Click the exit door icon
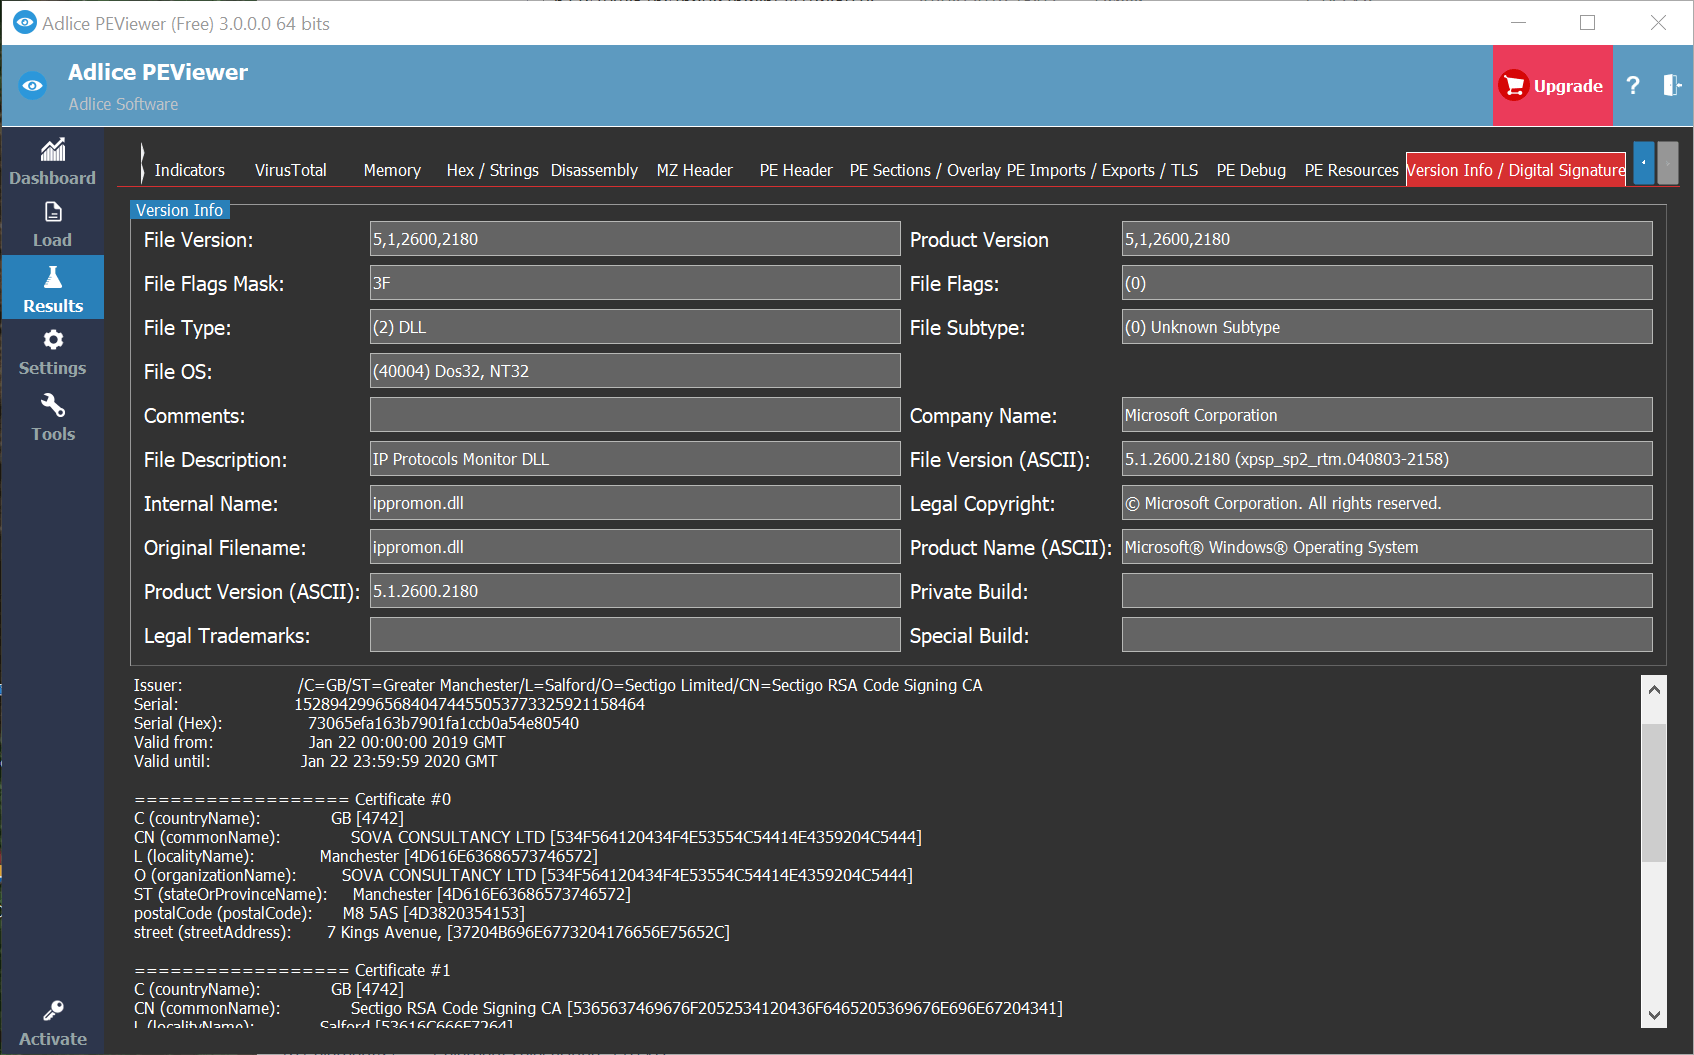The height and width of the screenshot is (1055, 1694). [1671, 86]
